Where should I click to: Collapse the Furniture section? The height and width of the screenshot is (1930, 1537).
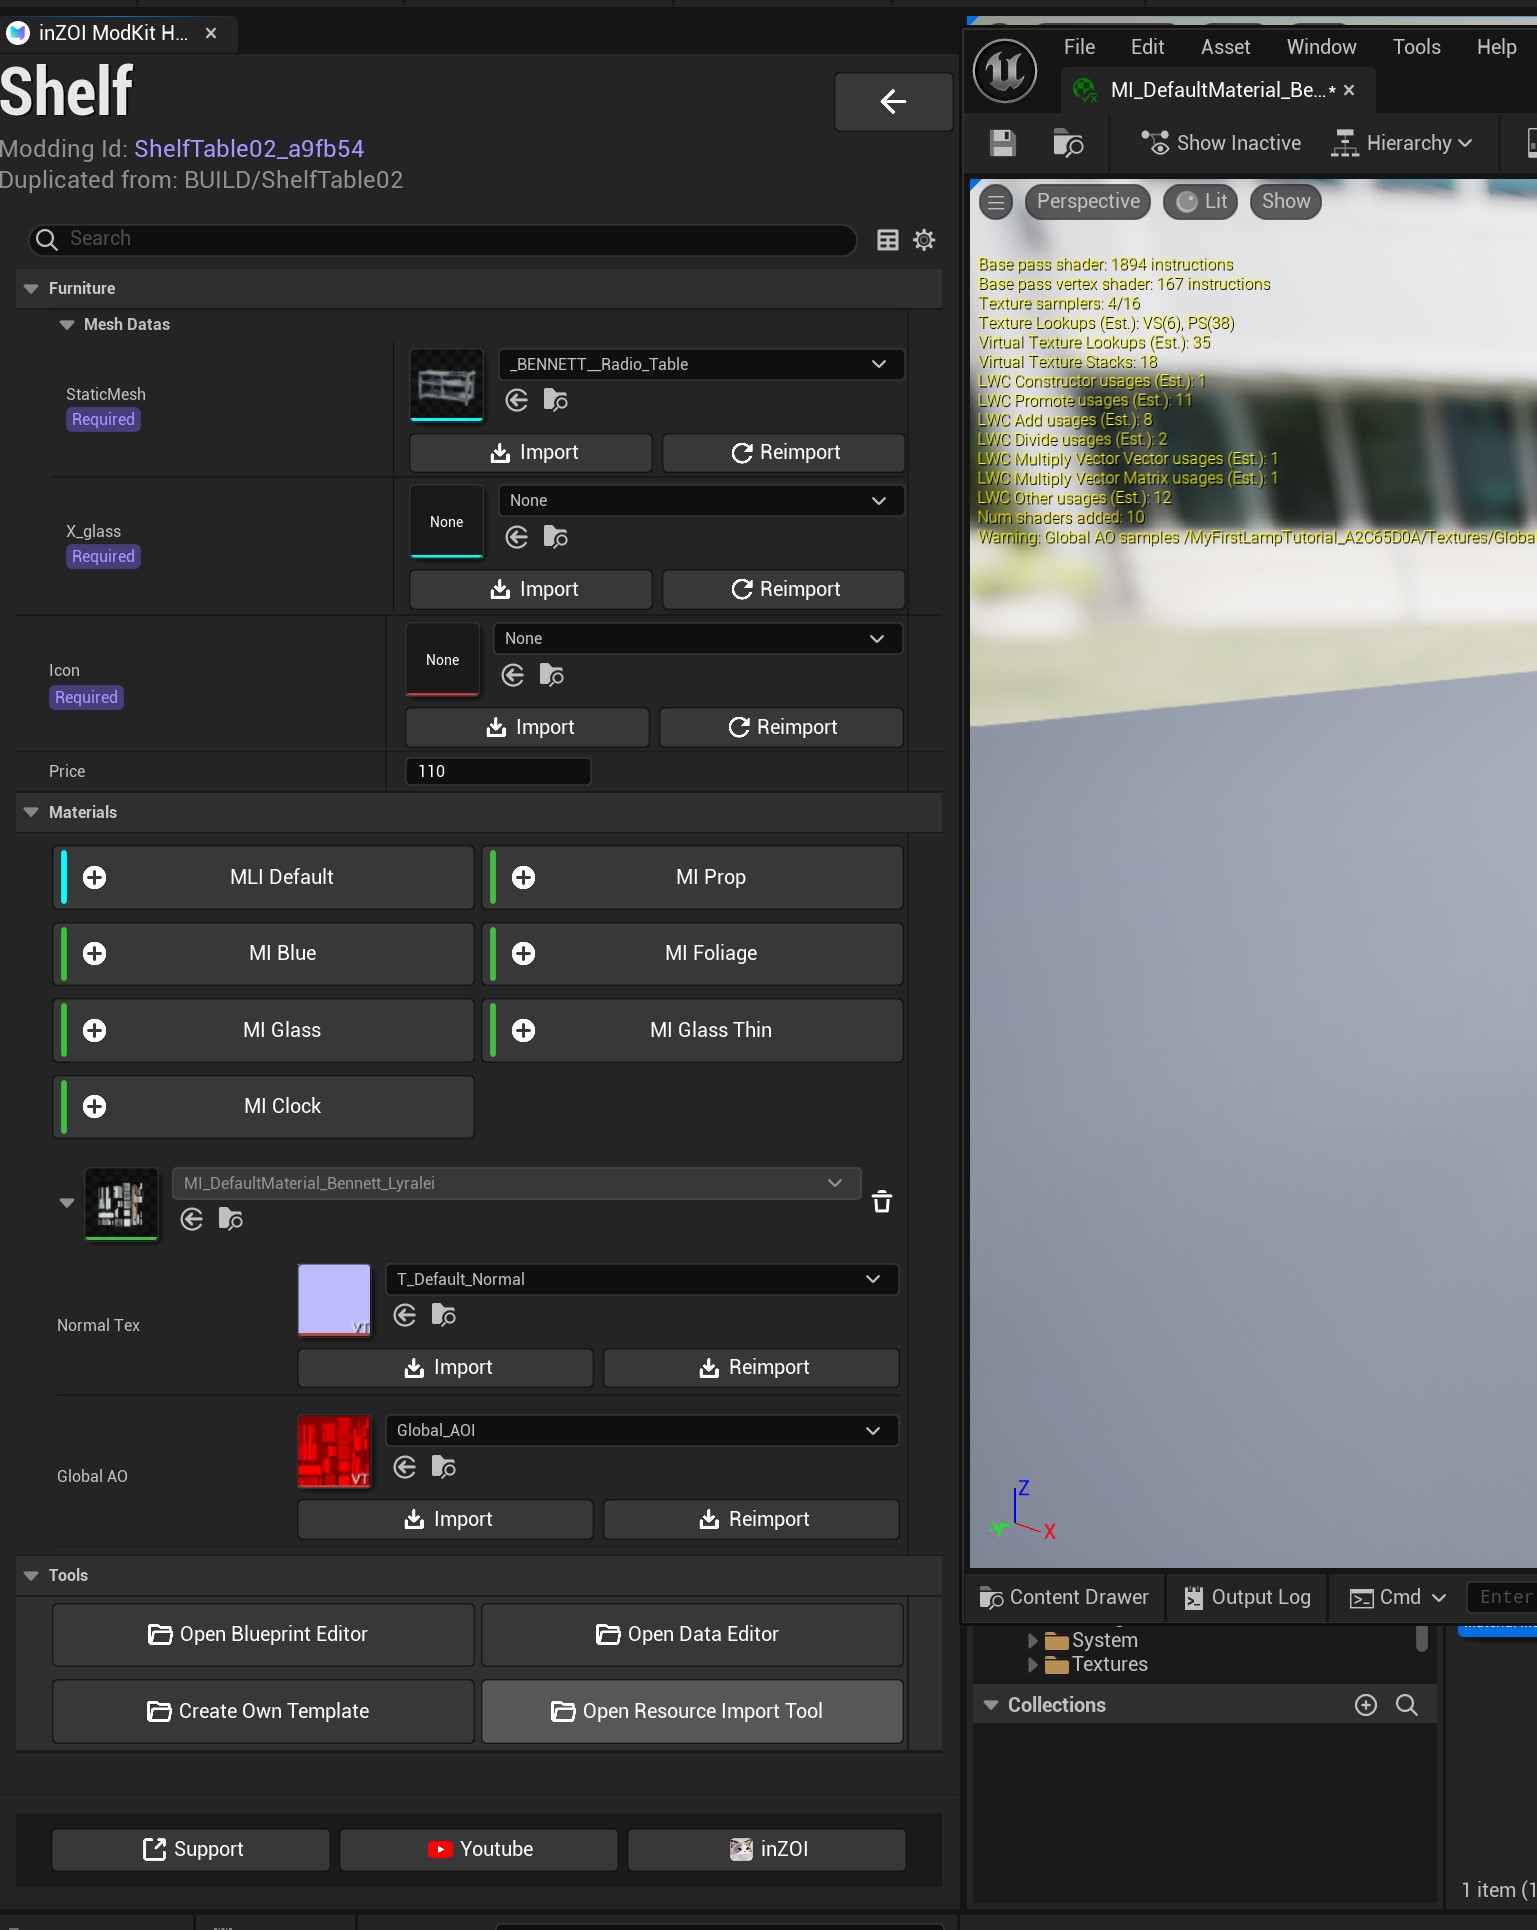[31, 289]
